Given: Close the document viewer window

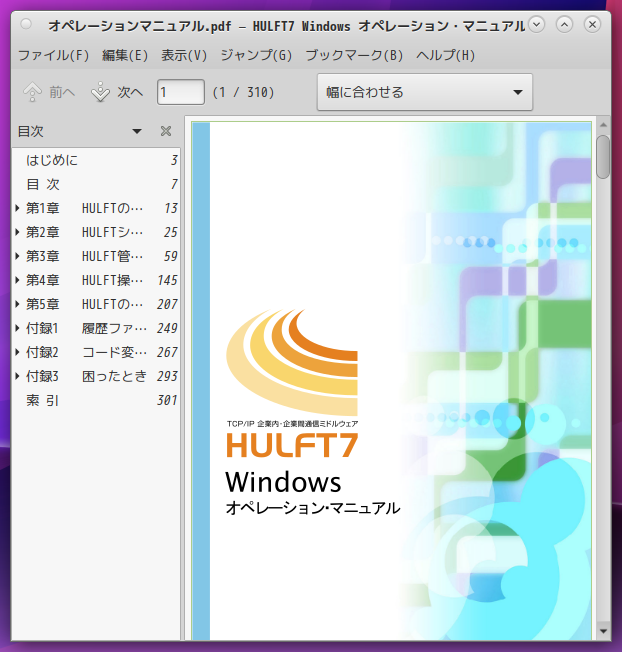Looking at the screenshot, I should 592,25.
